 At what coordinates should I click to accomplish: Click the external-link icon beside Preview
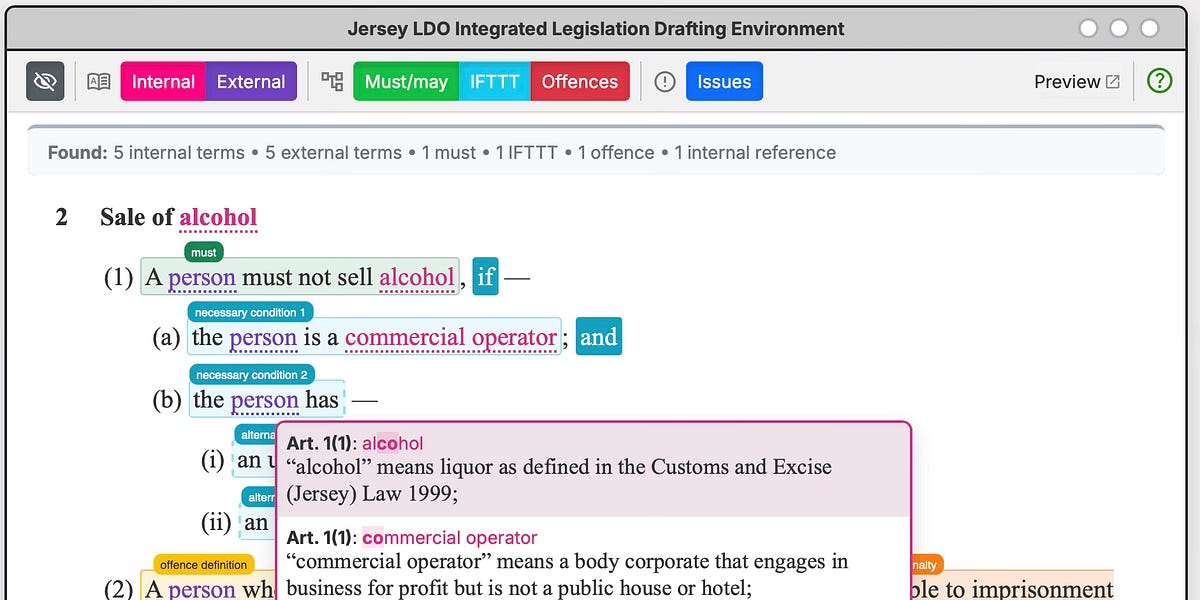coord(1113,81)
